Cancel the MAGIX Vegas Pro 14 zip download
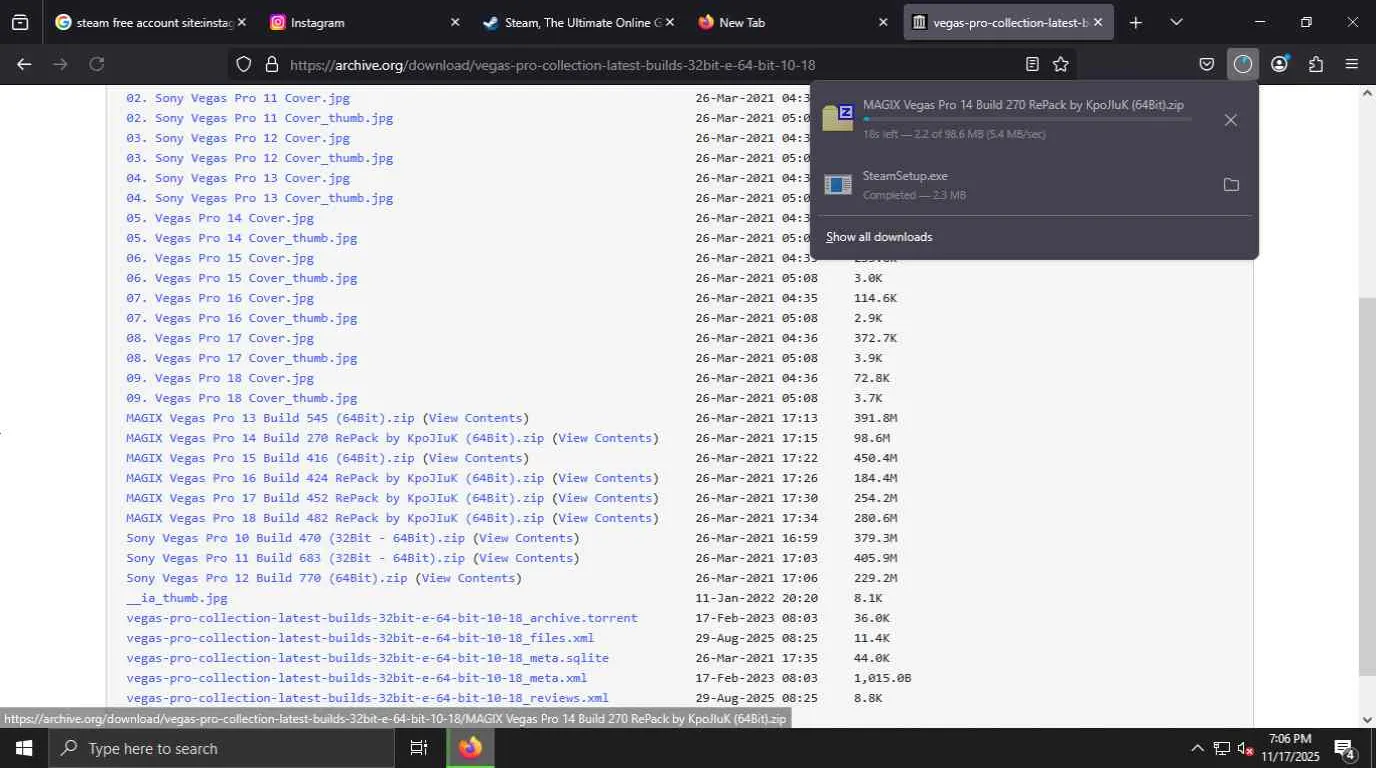 coord(1231,120)
